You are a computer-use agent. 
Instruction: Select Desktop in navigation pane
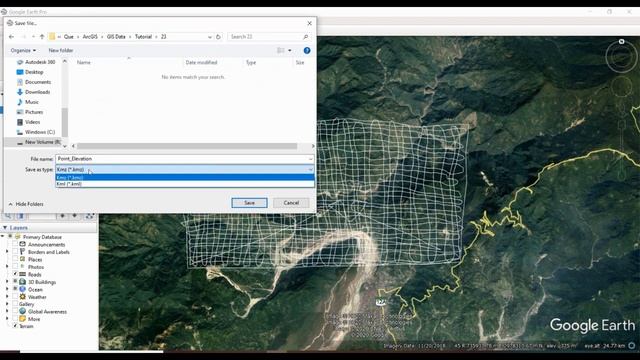[x=30, y=72]
